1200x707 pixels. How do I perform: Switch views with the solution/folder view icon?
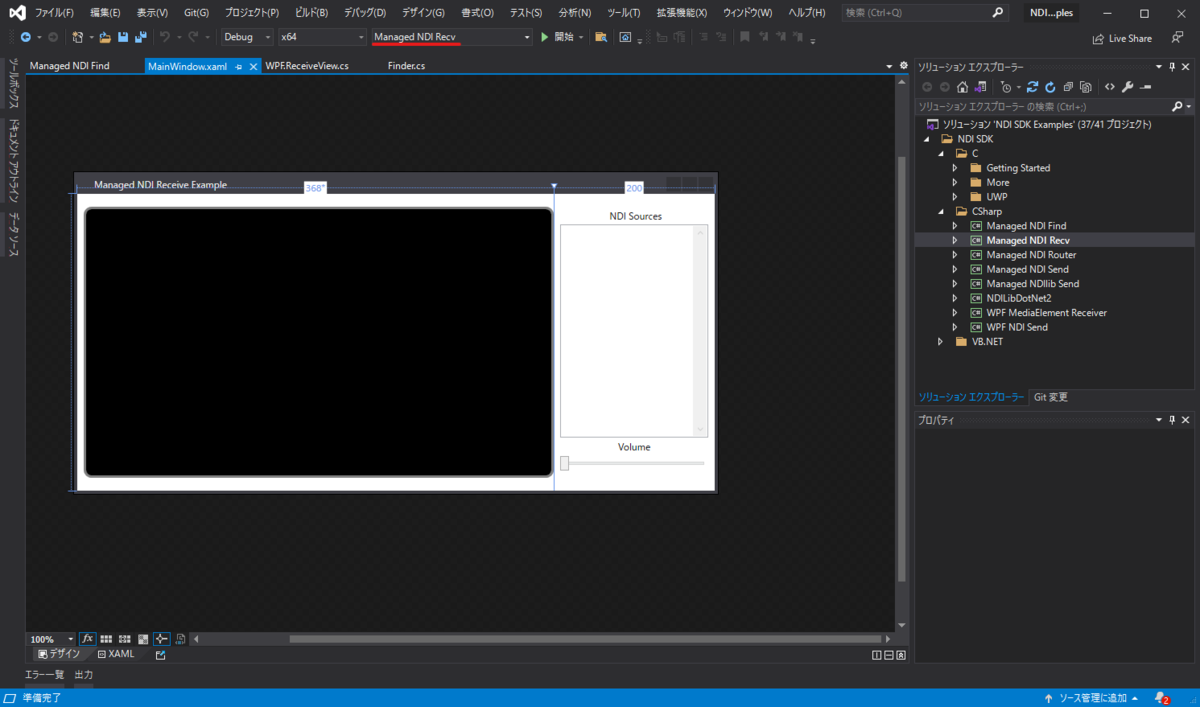click(980, 87)
